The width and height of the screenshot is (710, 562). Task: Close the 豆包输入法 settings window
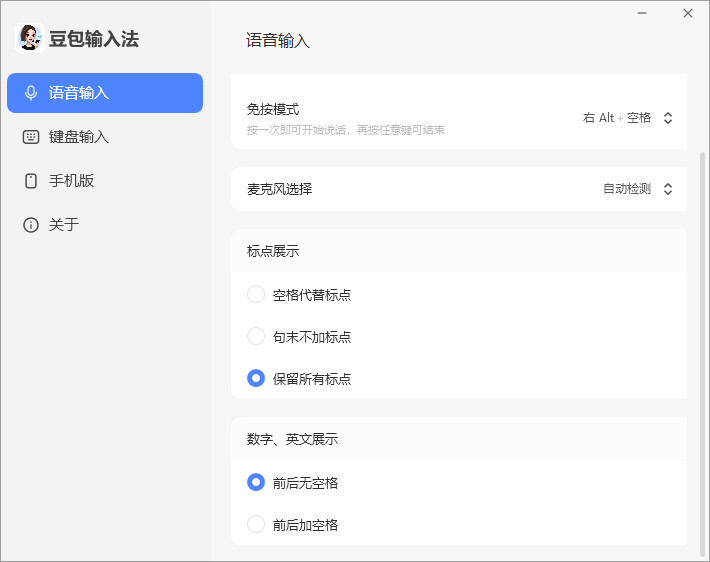coord(688,13)
